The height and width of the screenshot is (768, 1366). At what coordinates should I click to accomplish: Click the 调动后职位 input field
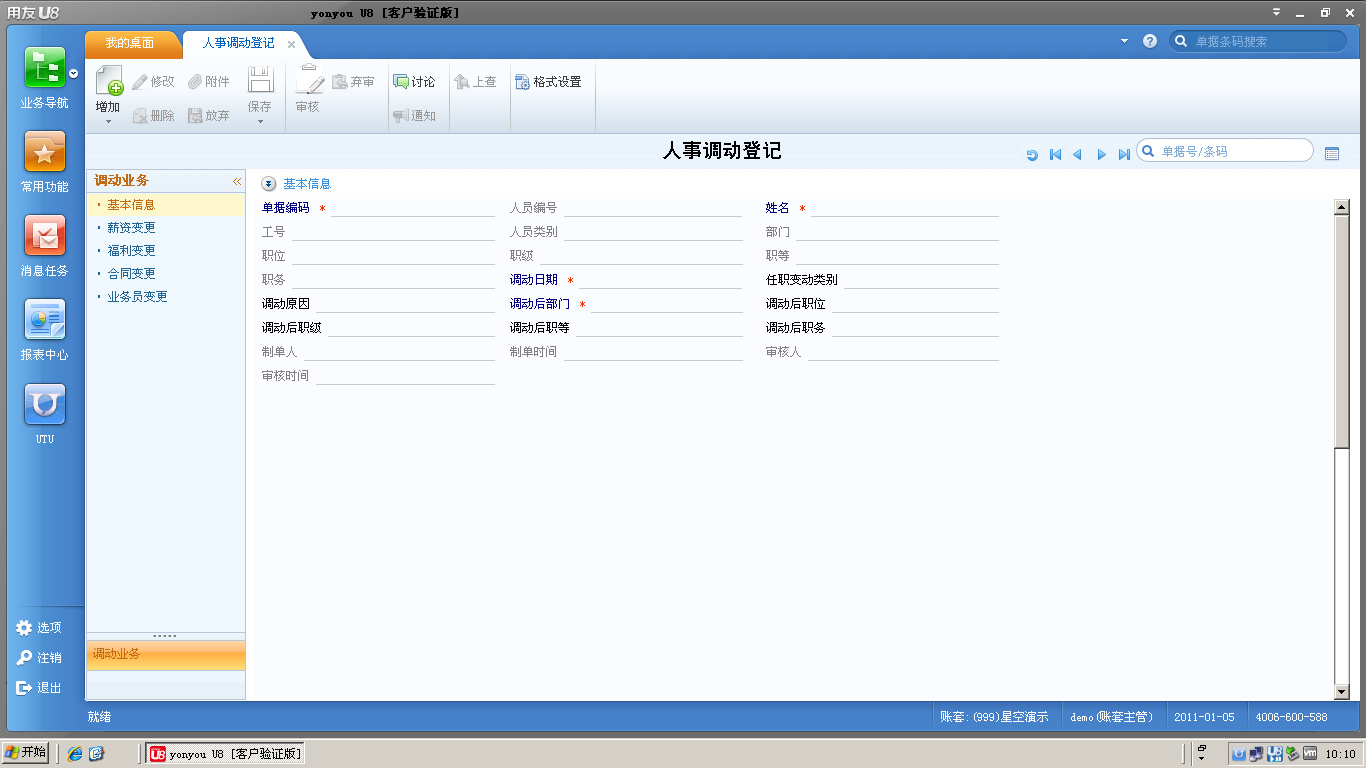(915, 304)
